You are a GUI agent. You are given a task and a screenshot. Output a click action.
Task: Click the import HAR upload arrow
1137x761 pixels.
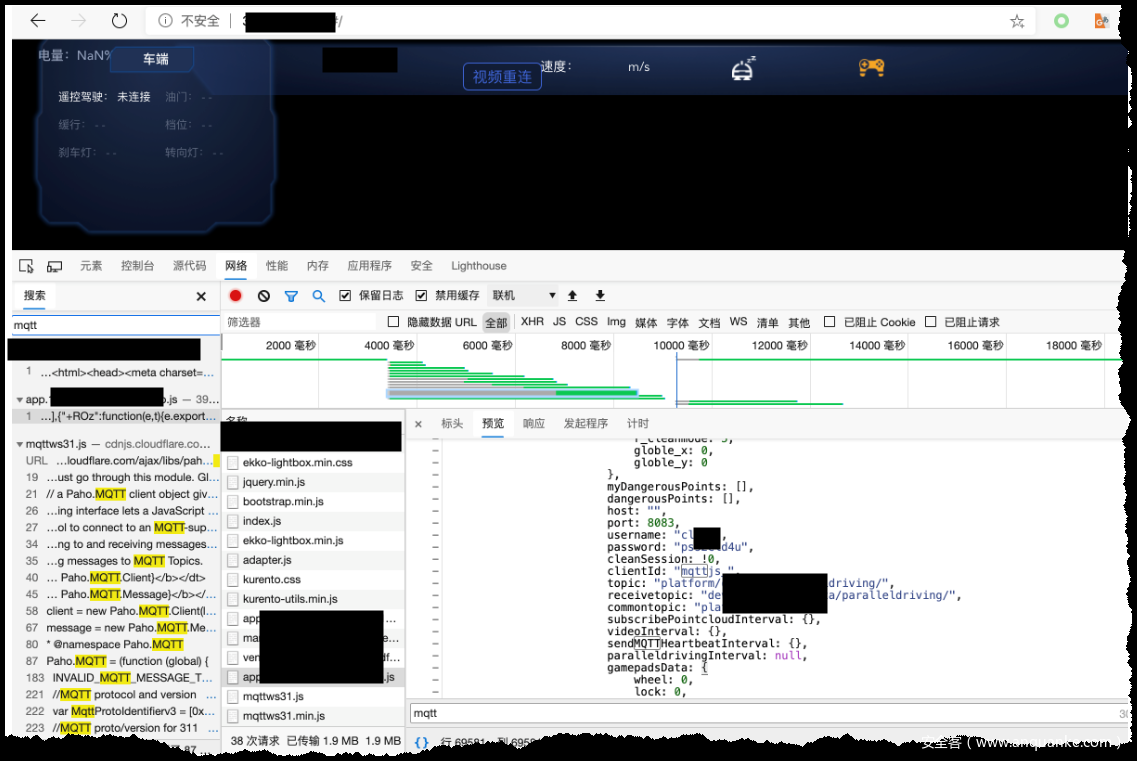(573, 296)
